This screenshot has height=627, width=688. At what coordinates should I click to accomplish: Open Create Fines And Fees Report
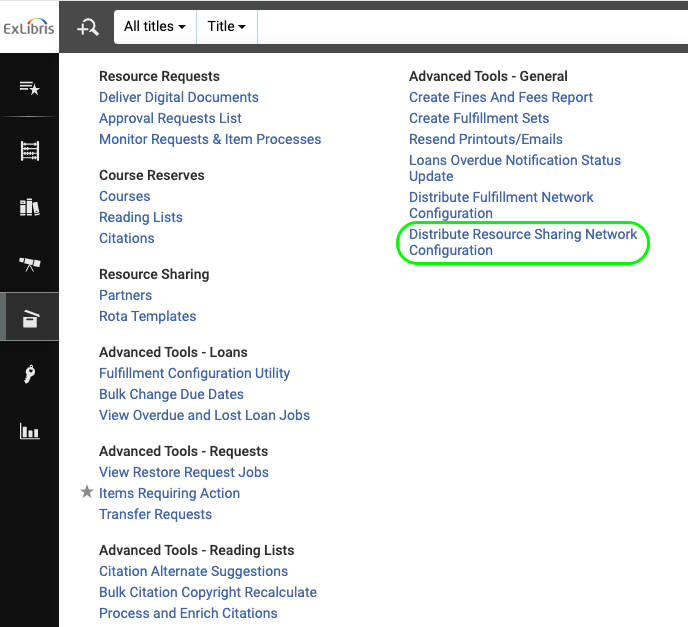click(500, 97)
